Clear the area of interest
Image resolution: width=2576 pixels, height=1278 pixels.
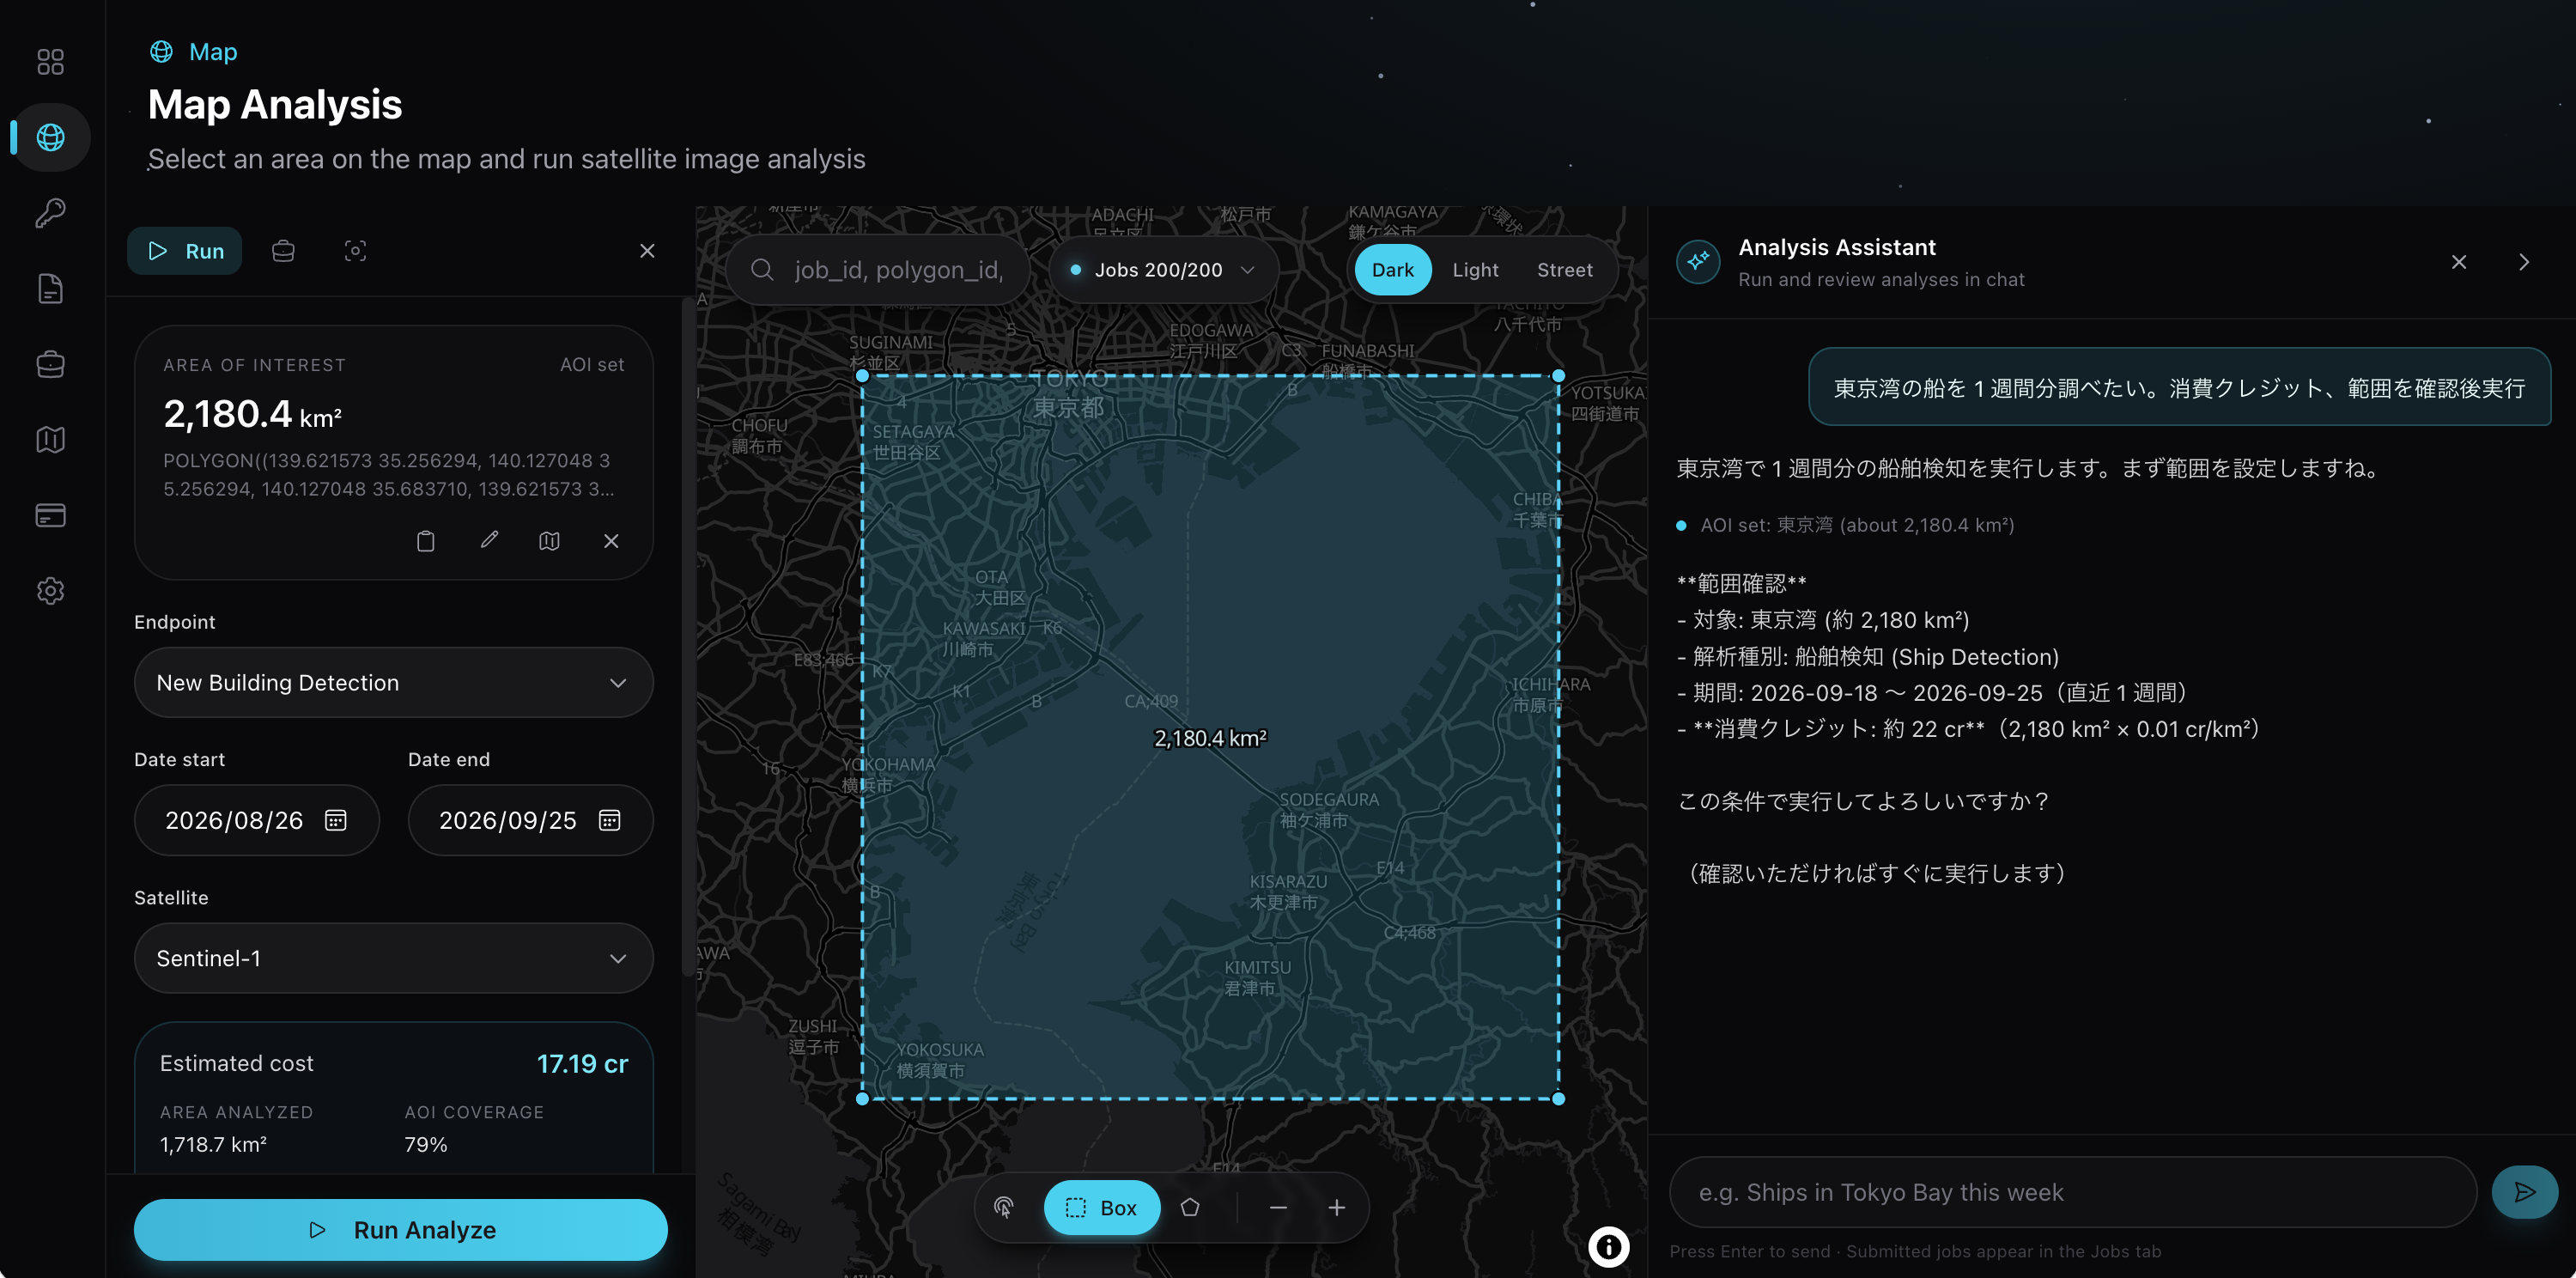coord(611,541)
